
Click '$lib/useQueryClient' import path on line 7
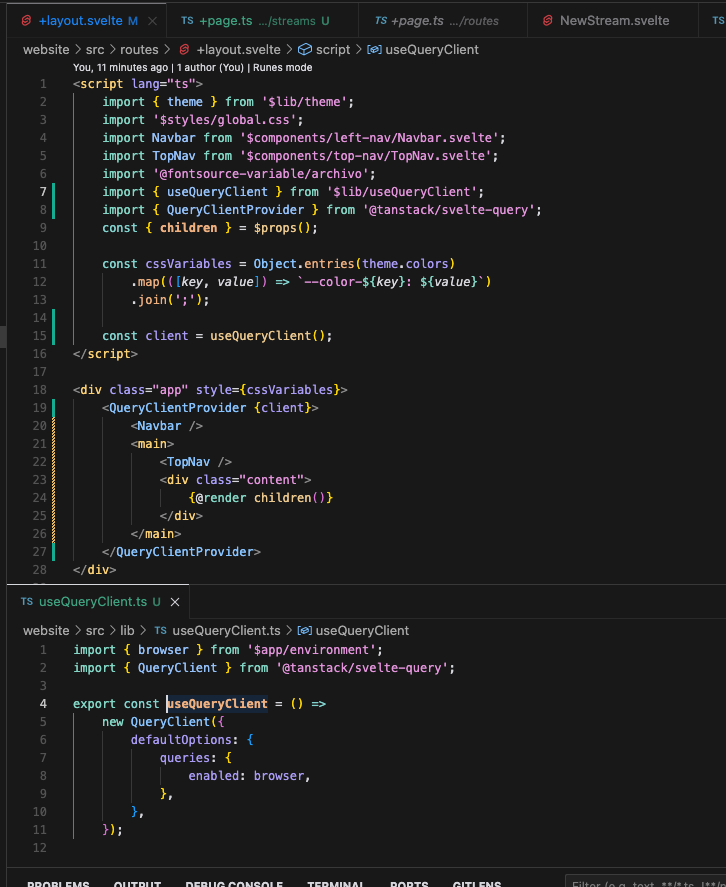point(401,192)
